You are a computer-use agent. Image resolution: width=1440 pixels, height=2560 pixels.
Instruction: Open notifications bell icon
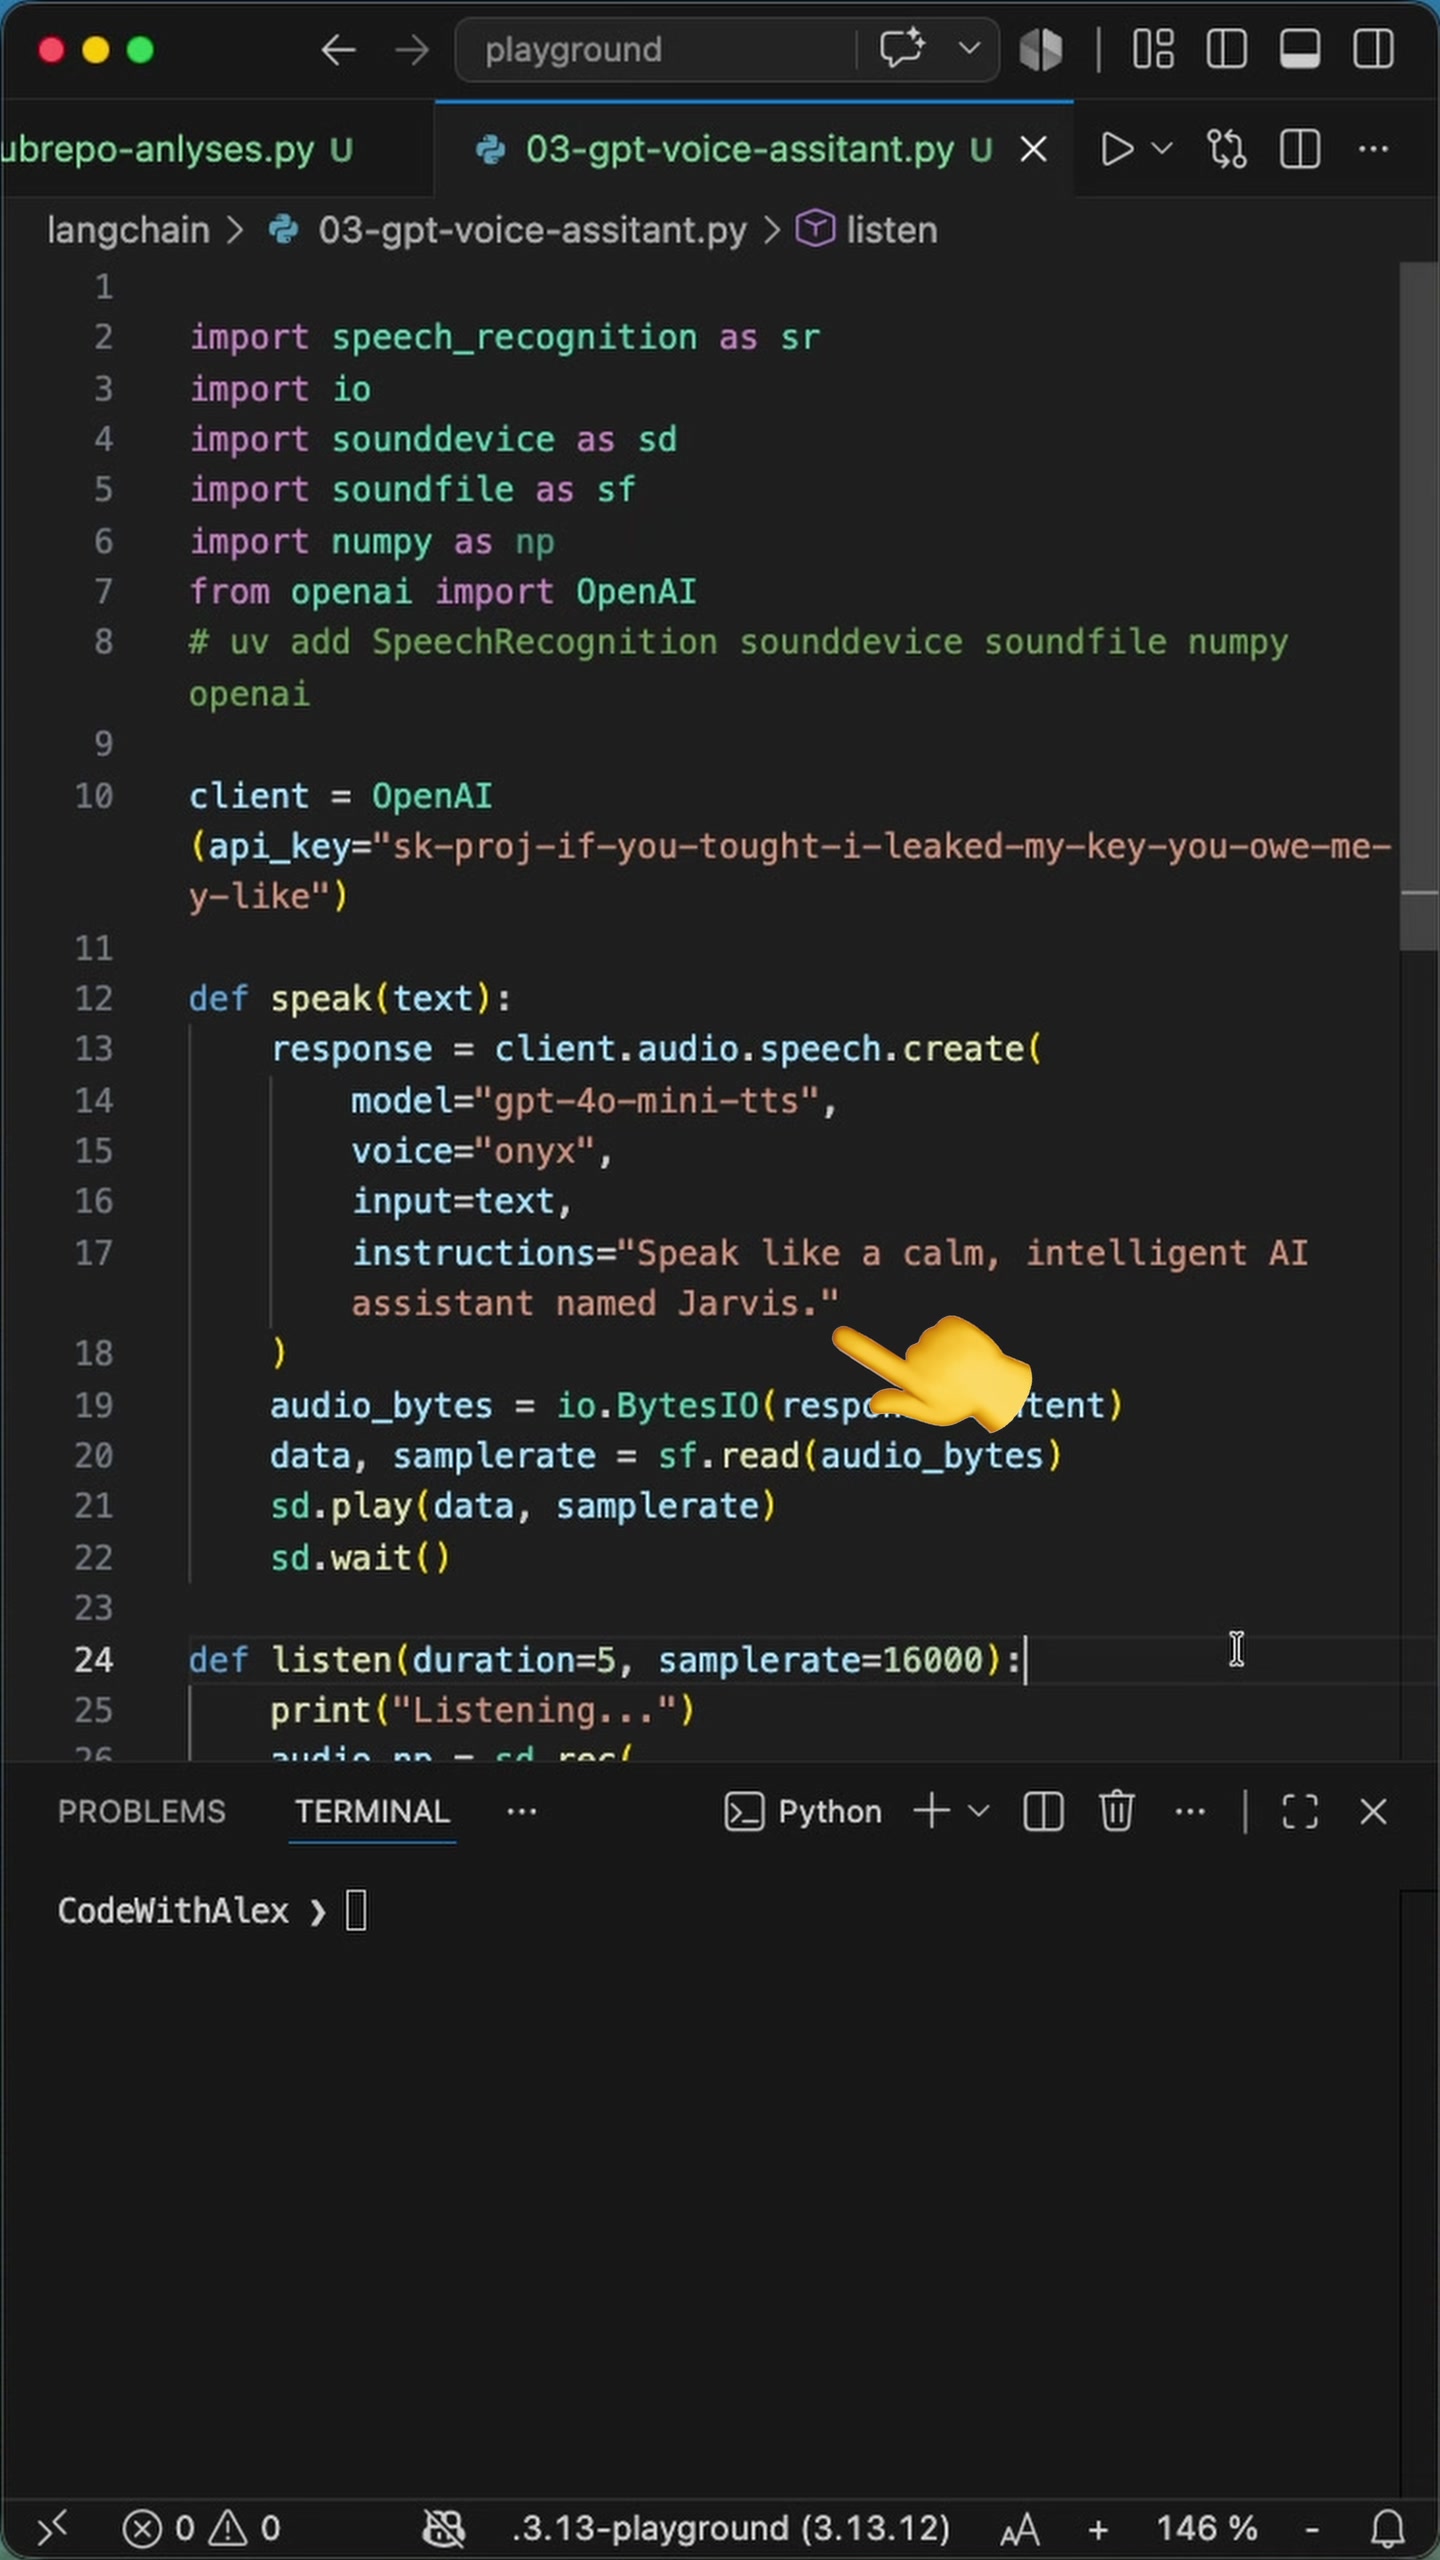[1387, 2530]
